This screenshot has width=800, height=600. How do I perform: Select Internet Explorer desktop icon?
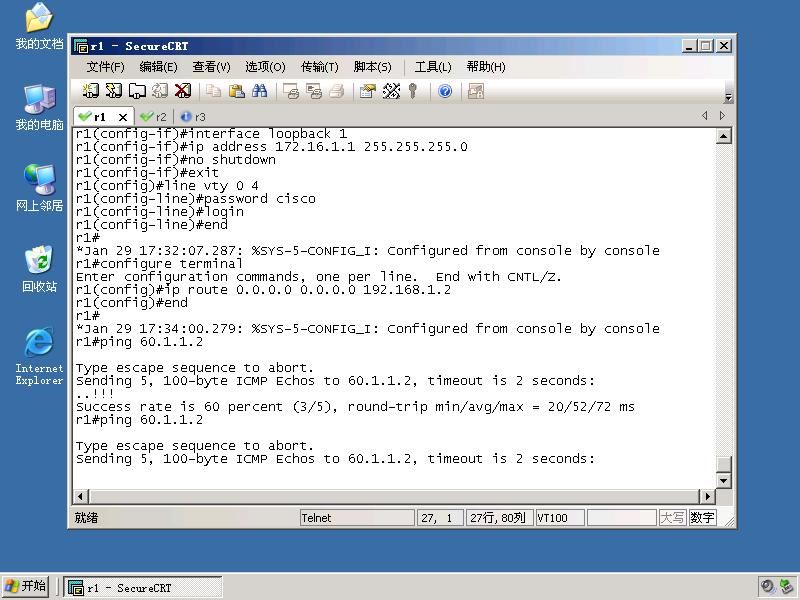(39, 357)
